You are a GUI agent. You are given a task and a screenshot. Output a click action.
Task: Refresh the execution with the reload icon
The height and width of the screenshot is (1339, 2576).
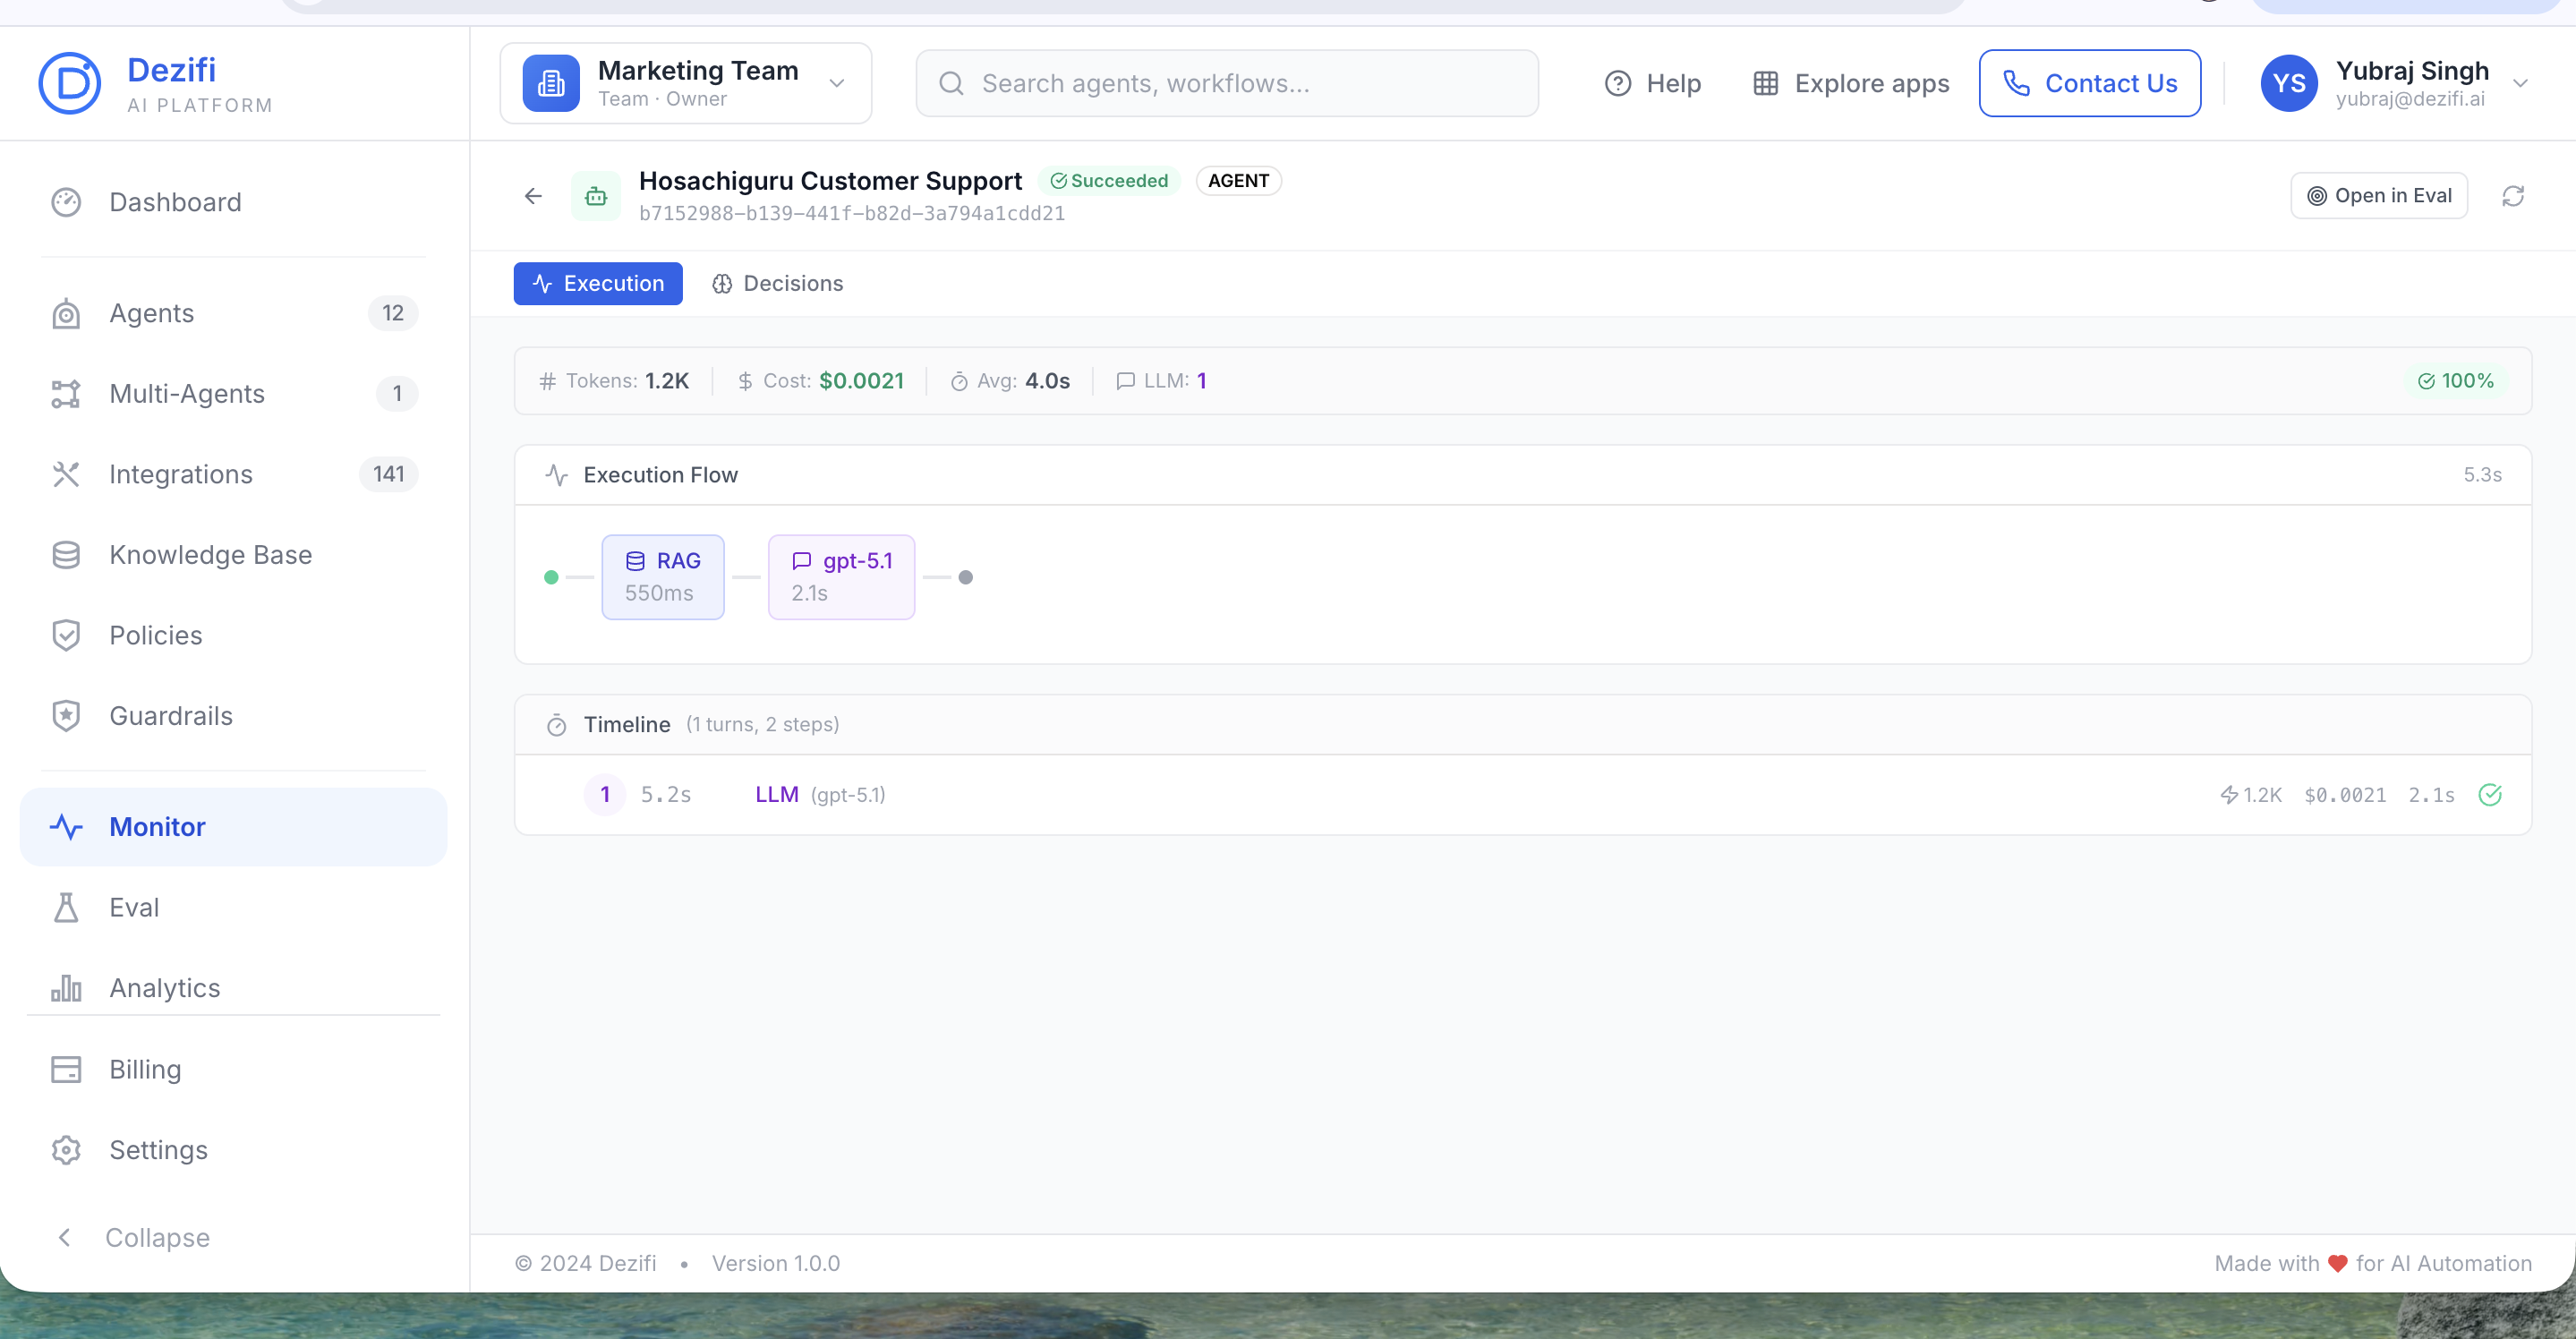point(2513,196)
